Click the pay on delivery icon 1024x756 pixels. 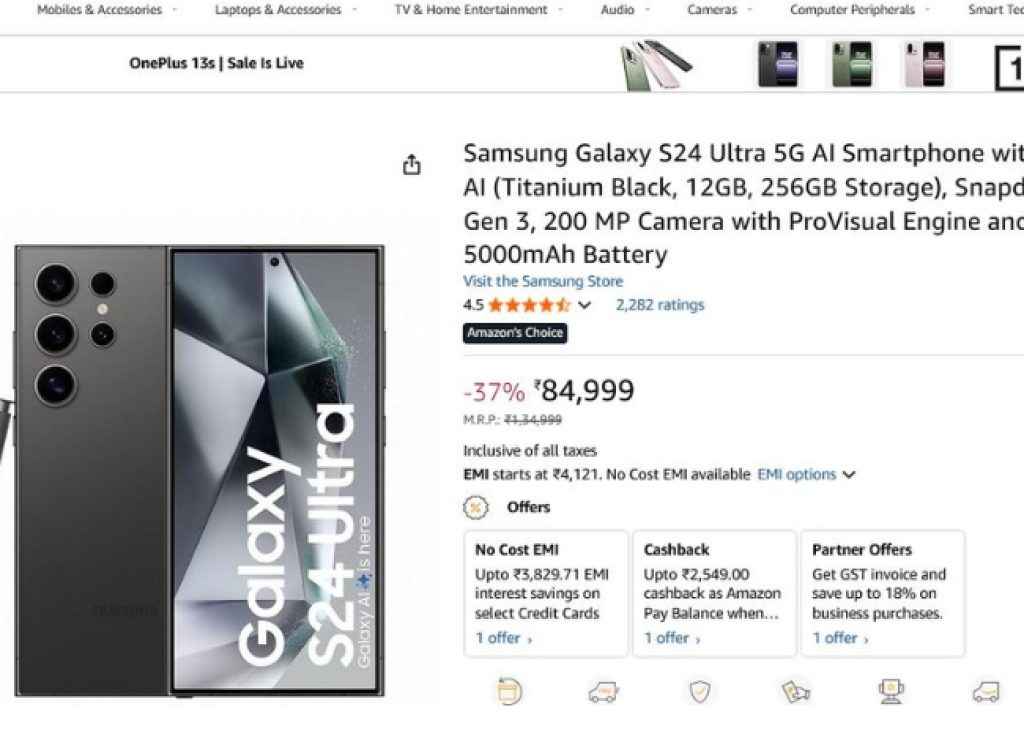click(795, 691)
